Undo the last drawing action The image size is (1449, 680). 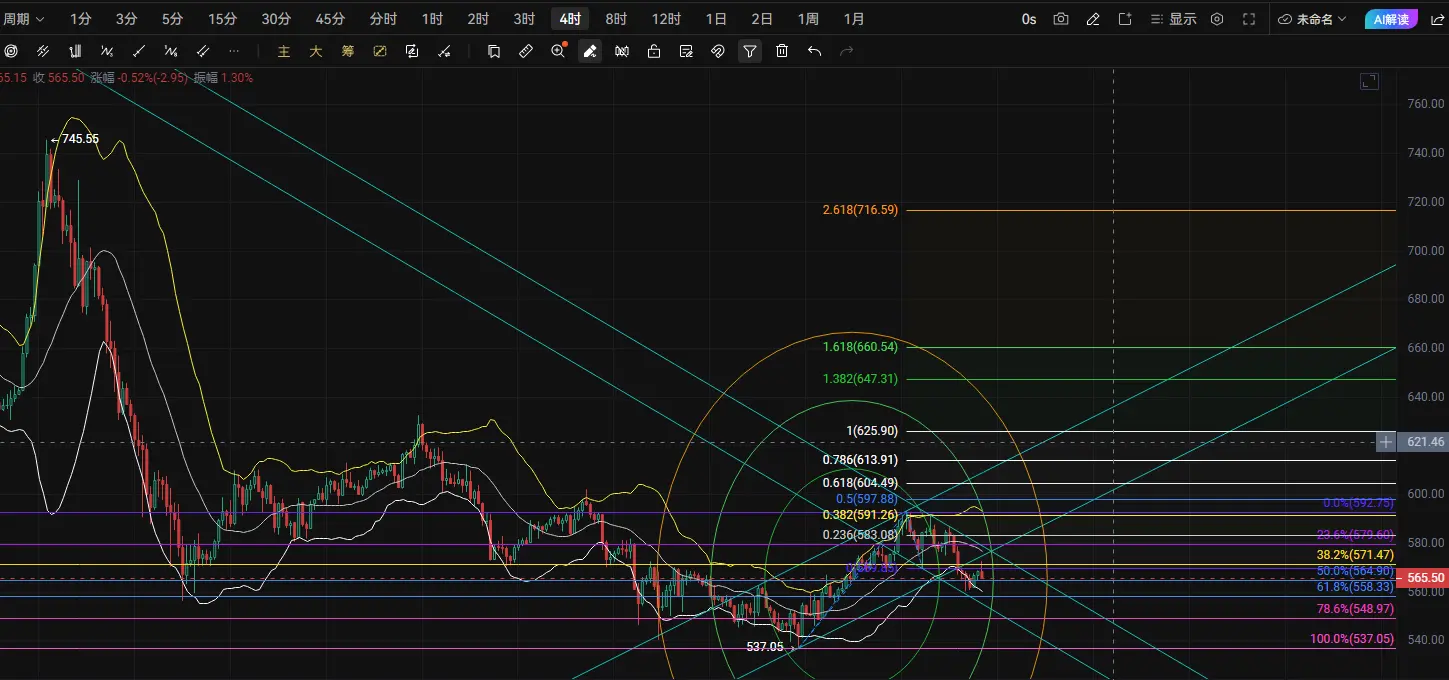814,51
